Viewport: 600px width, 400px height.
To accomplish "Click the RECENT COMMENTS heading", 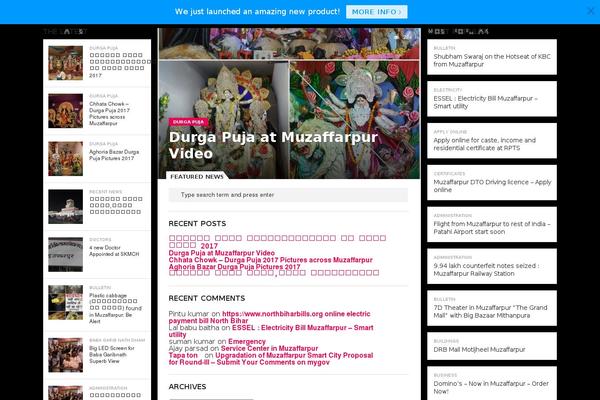I will 207,298.
